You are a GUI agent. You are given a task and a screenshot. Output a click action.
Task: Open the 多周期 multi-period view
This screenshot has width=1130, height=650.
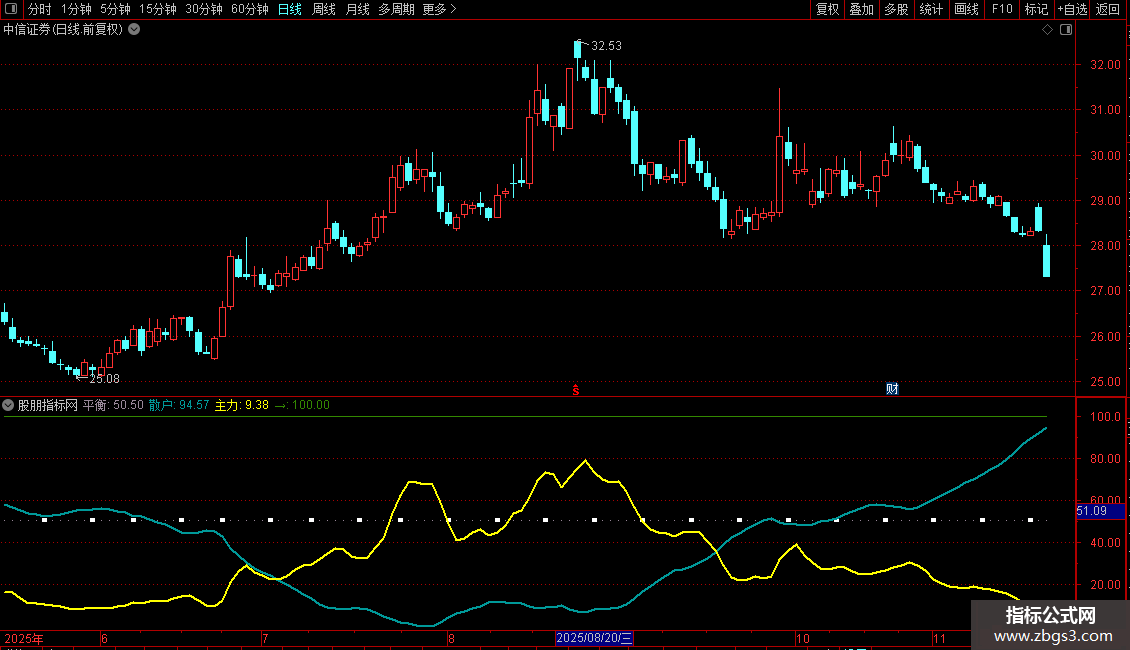coord(396,9)
